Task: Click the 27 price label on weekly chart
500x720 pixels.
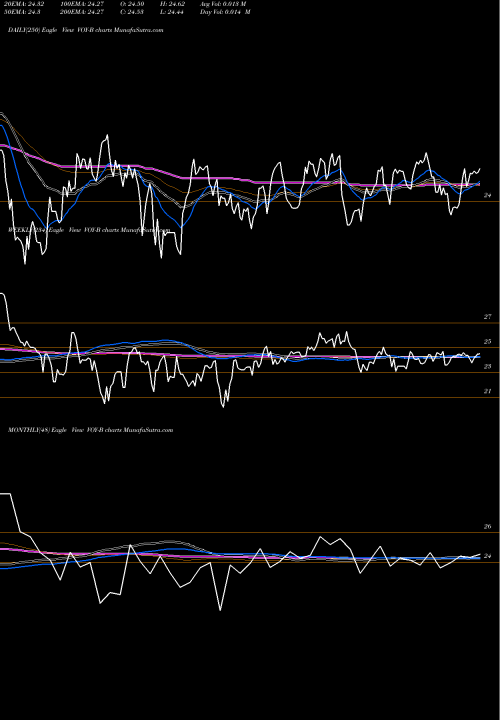Action: point(488,317)
